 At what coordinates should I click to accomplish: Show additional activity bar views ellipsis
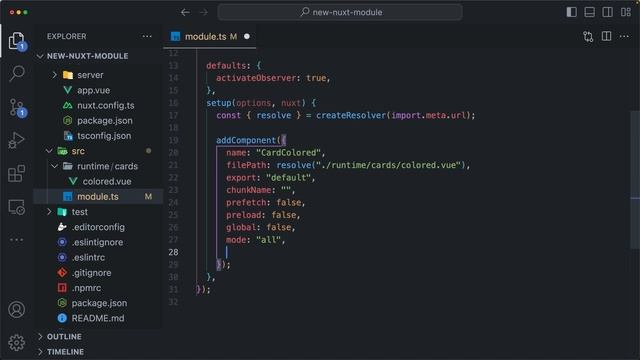click(x=17, y=240)
